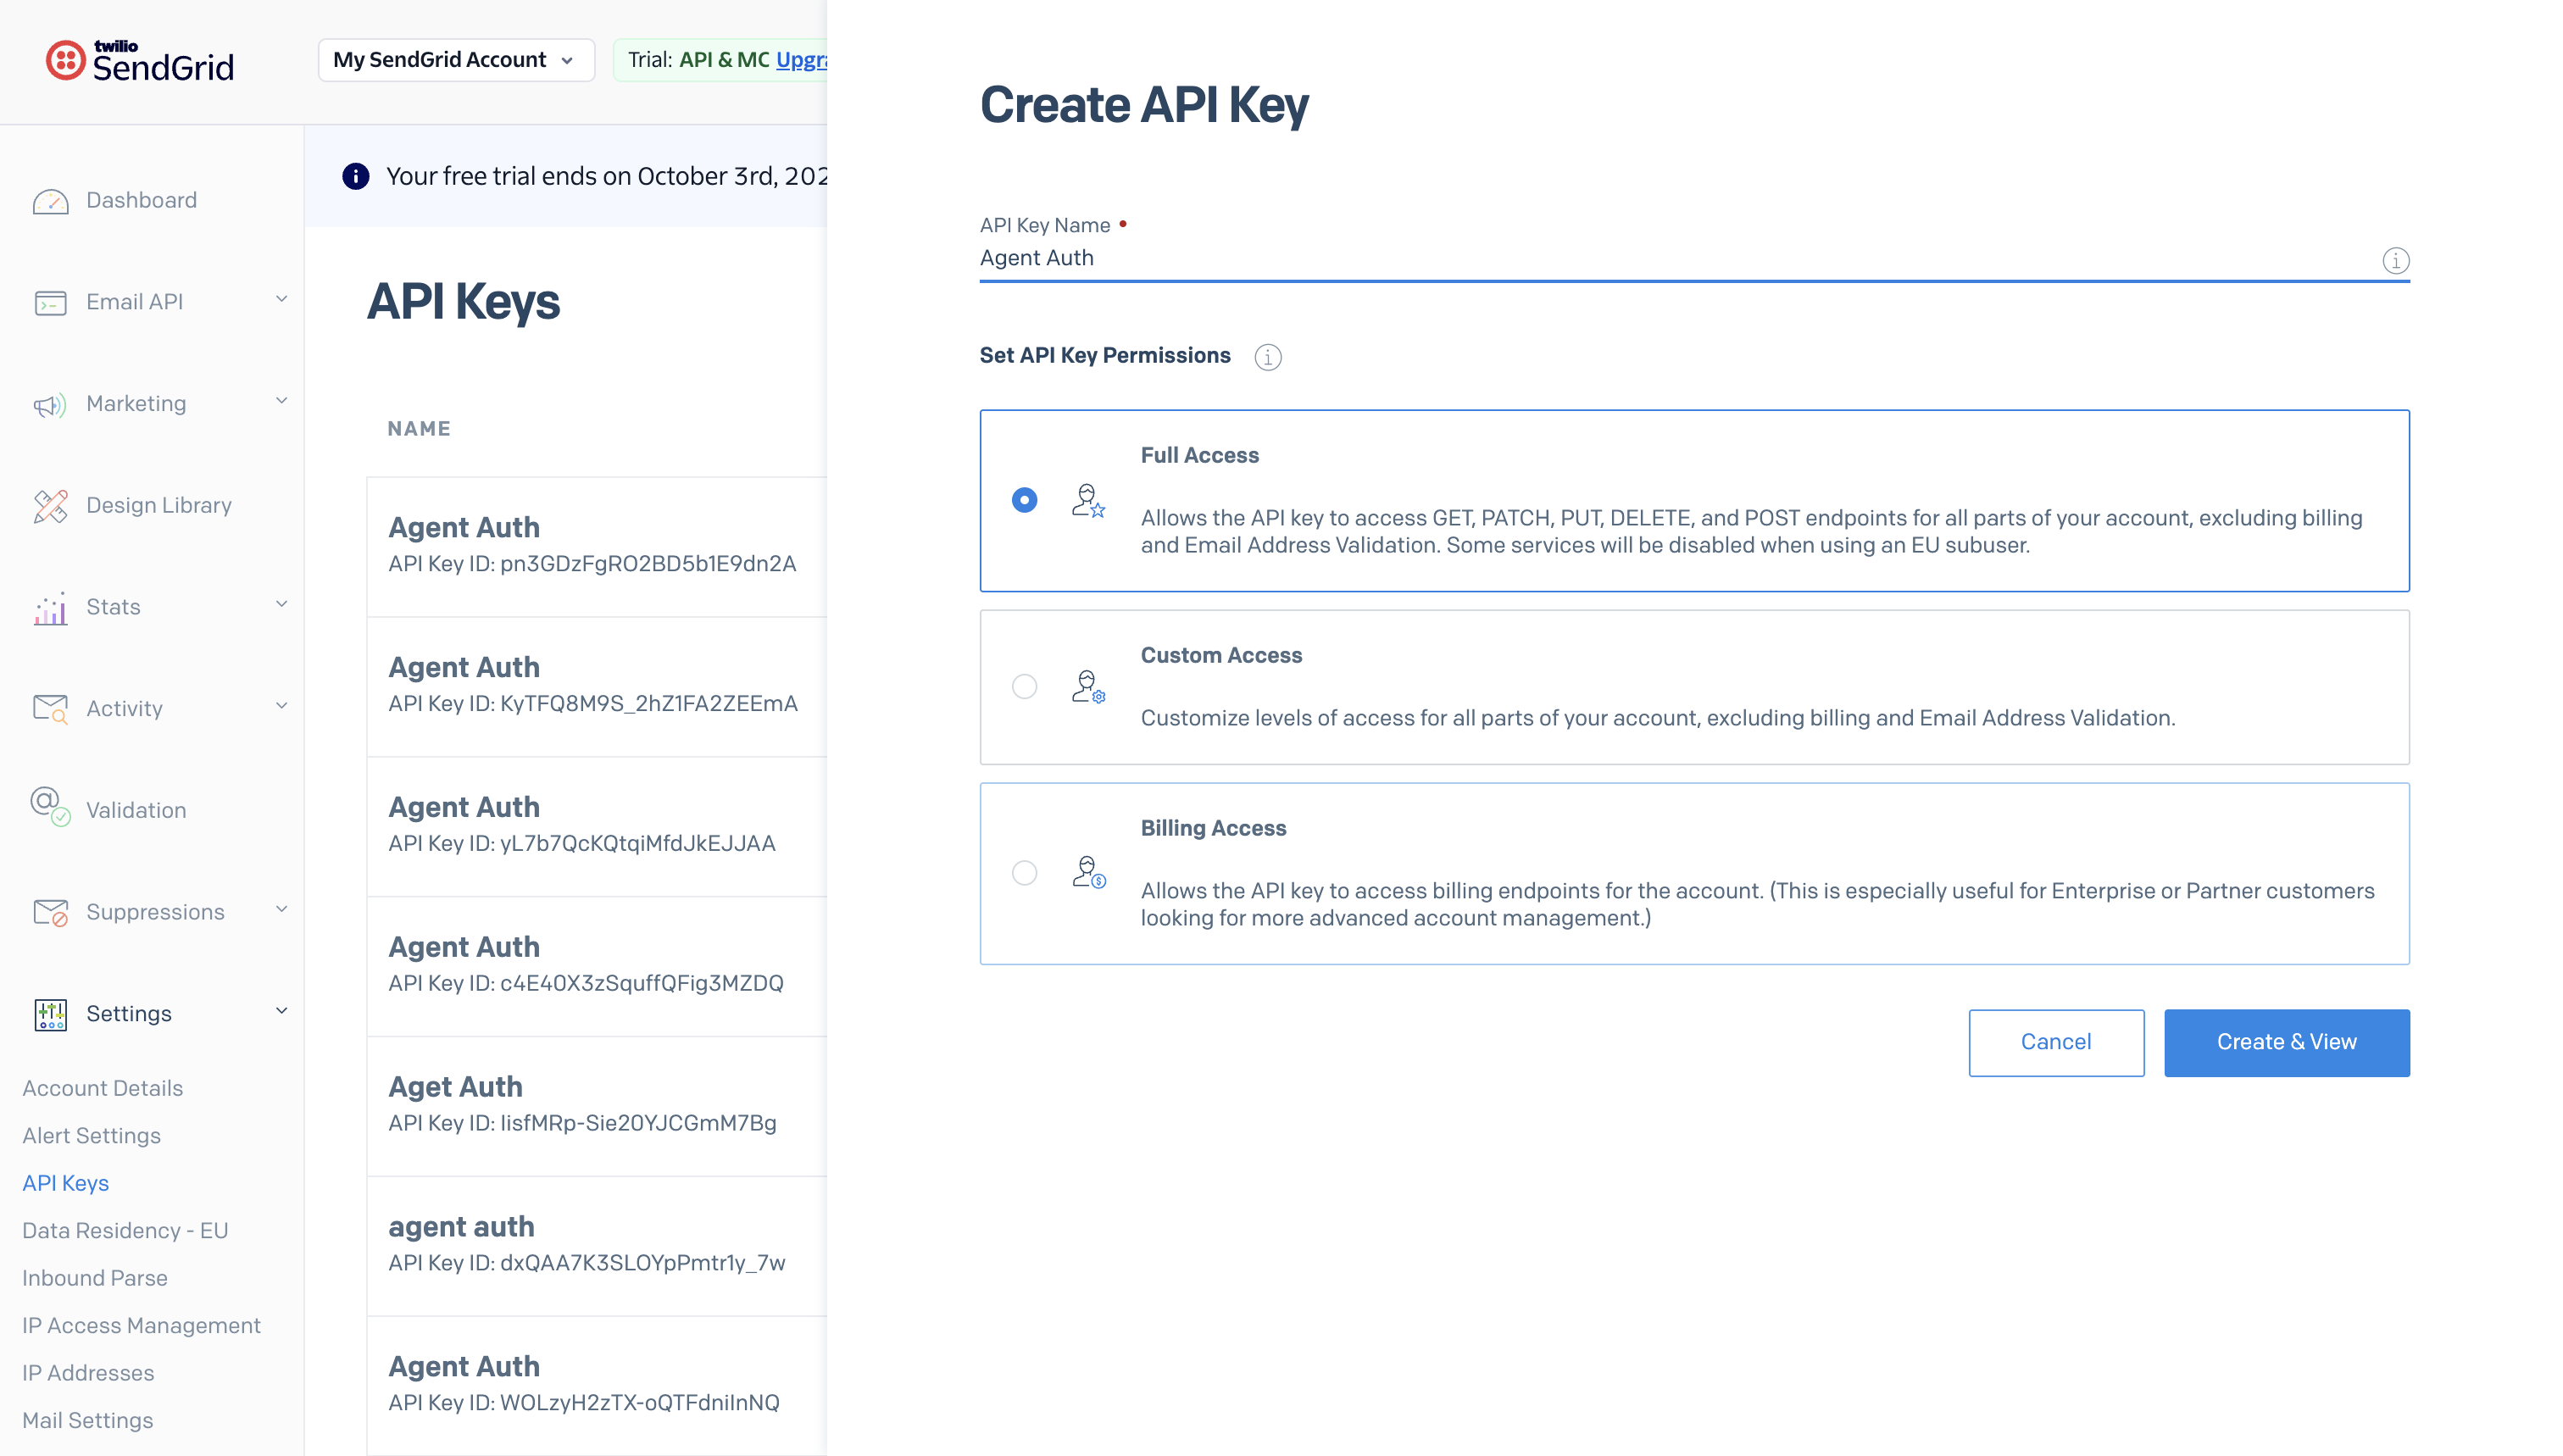2563x1456 pixels.
Task: Click the free trial info circle icon
Action: (x=356, y=176)
